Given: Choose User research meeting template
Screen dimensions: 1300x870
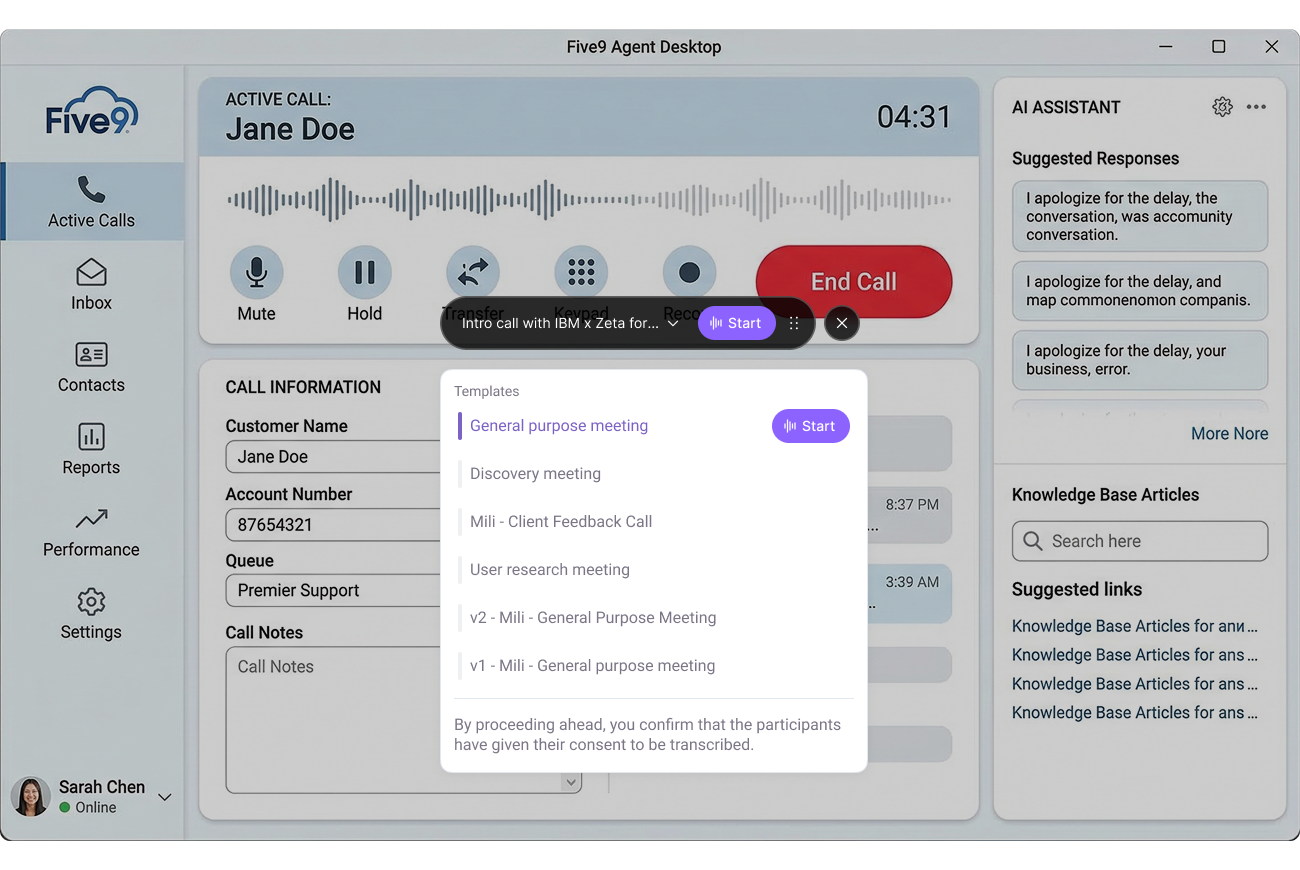Looking at the screenshot, I should [x=550, y=570].
